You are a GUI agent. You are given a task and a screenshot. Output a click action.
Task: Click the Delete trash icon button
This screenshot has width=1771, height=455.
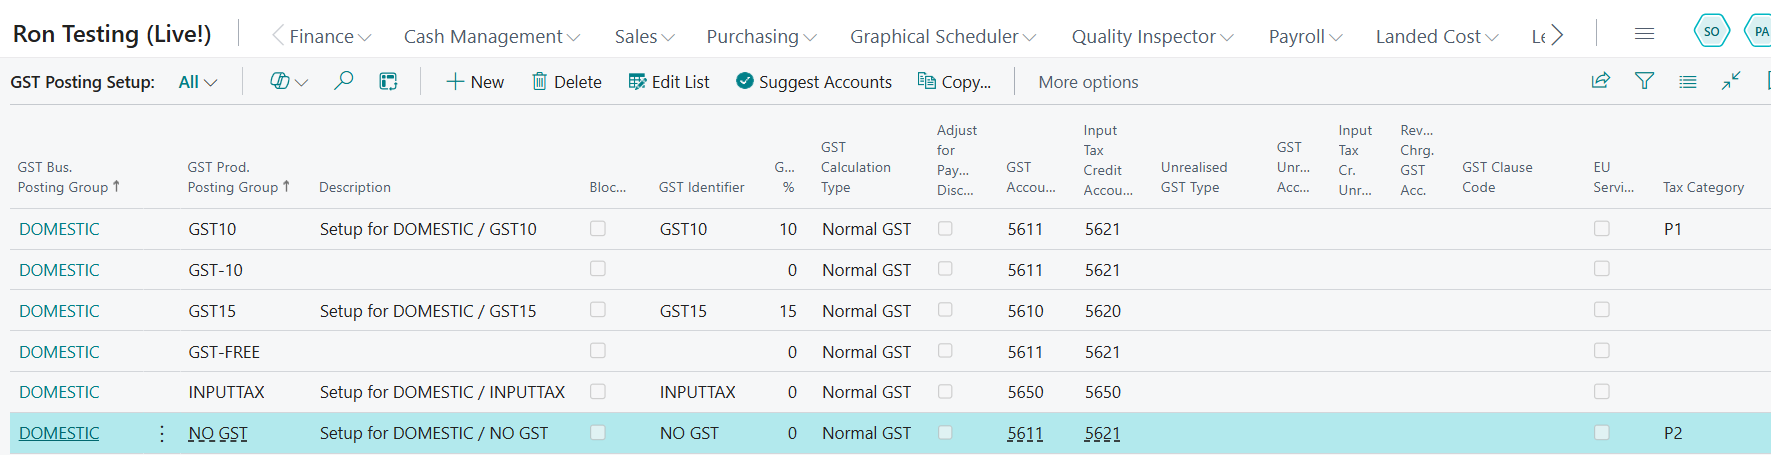click(566, 82)
